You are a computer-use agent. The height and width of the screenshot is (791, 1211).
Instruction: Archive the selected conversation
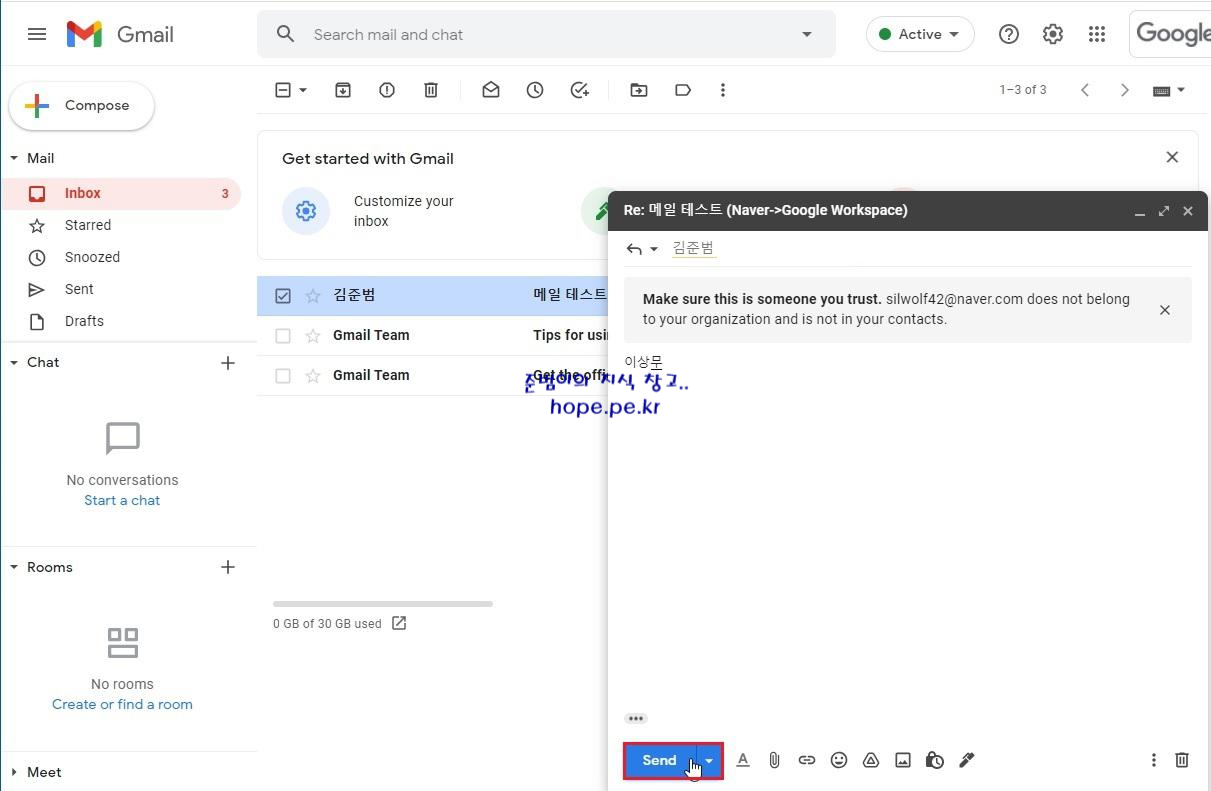[x=343, y=90]
